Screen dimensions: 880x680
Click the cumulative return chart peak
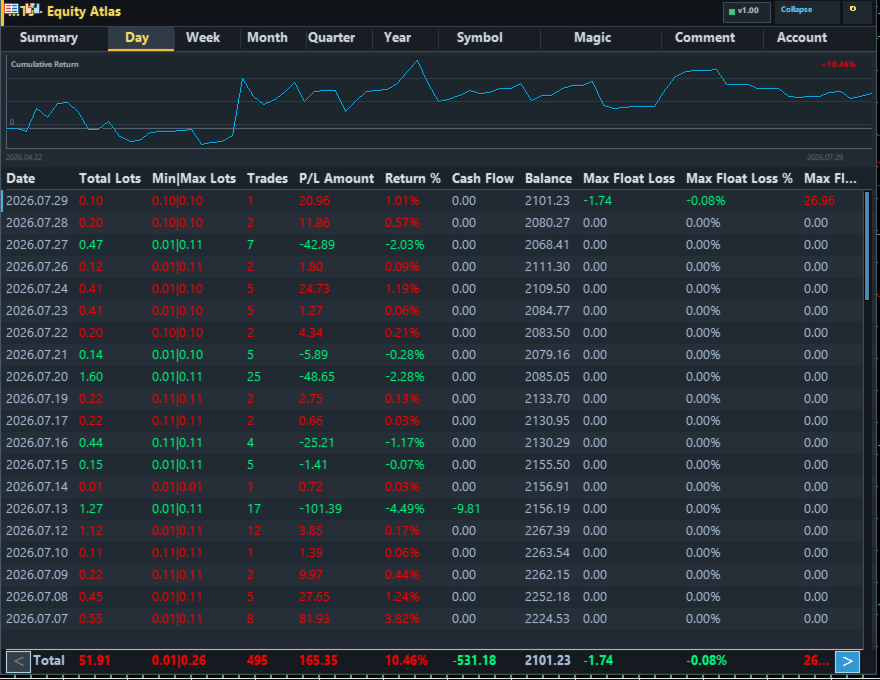click(x=417, y=61)
